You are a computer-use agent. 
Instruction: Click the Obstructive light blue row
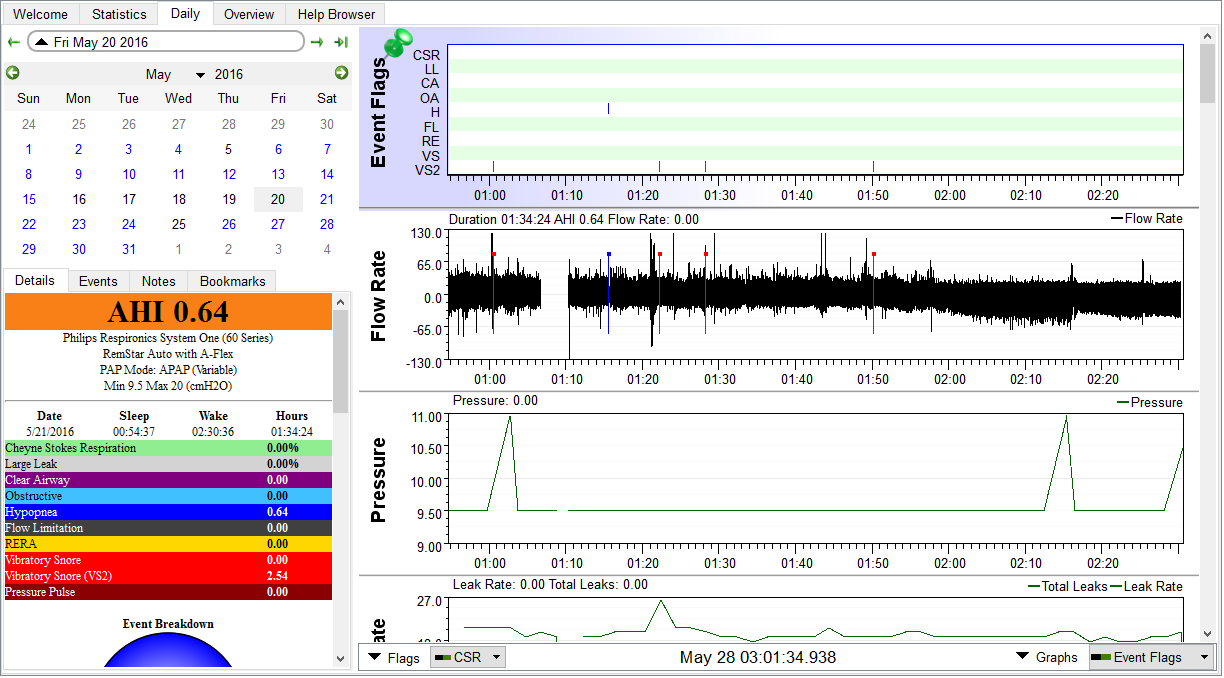click(168, 496)
